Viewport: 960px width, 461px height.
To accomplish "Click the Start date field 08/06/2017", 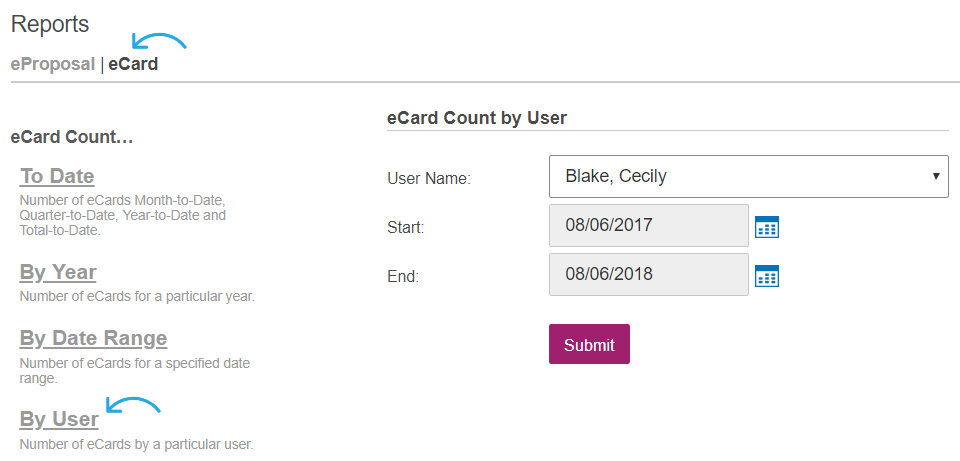I will click(649, 226).
